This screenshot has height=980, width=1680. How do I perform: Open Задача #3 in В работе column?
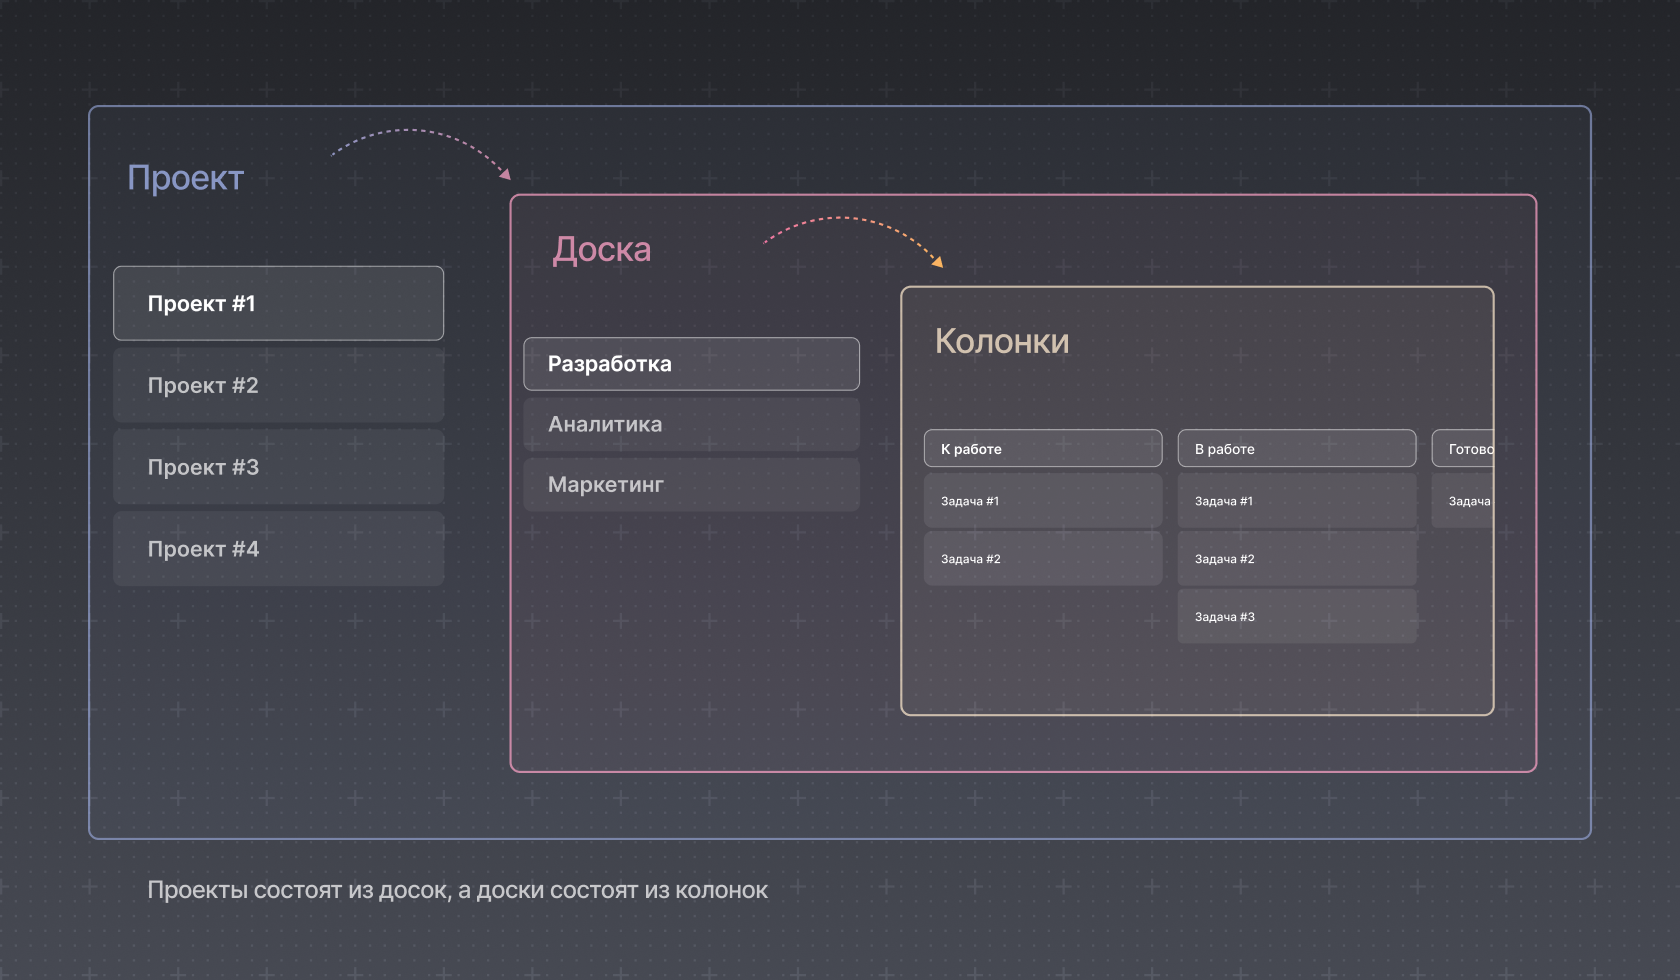pyautogui.click(x=1297, y=617)
